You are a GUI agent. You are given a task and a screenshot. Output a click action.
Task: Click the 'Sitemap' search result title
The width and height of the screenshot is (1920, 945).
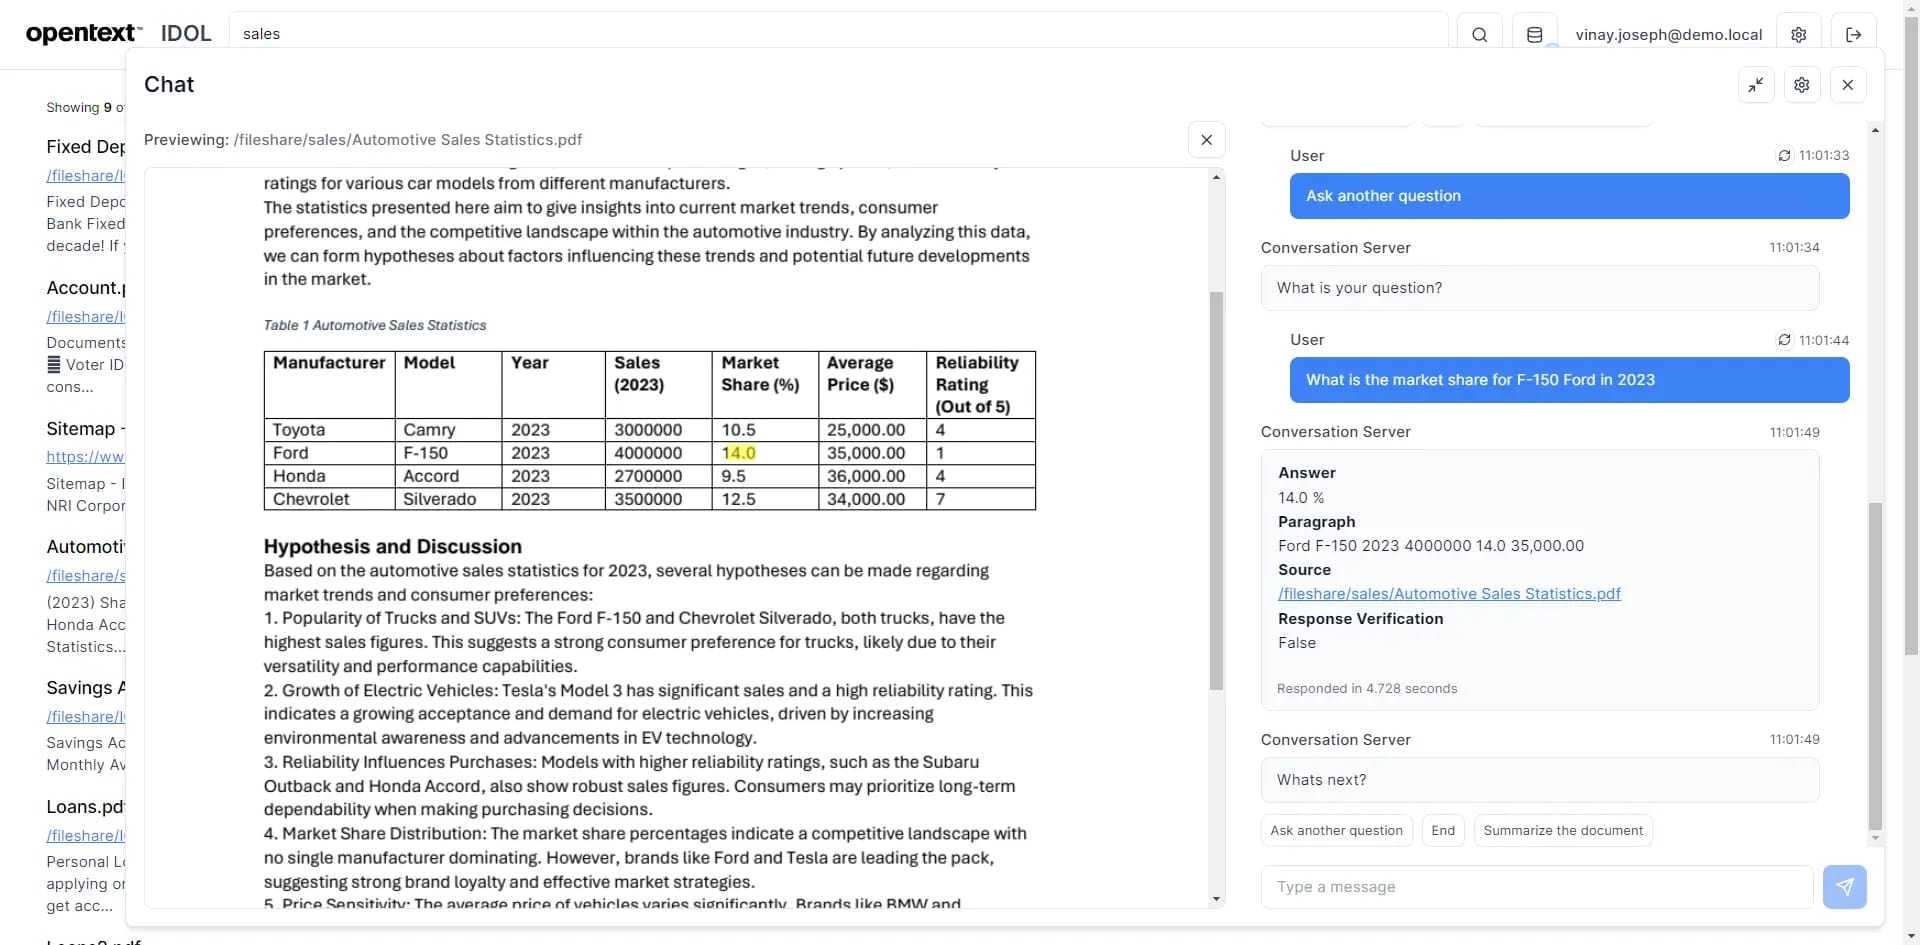85,429
